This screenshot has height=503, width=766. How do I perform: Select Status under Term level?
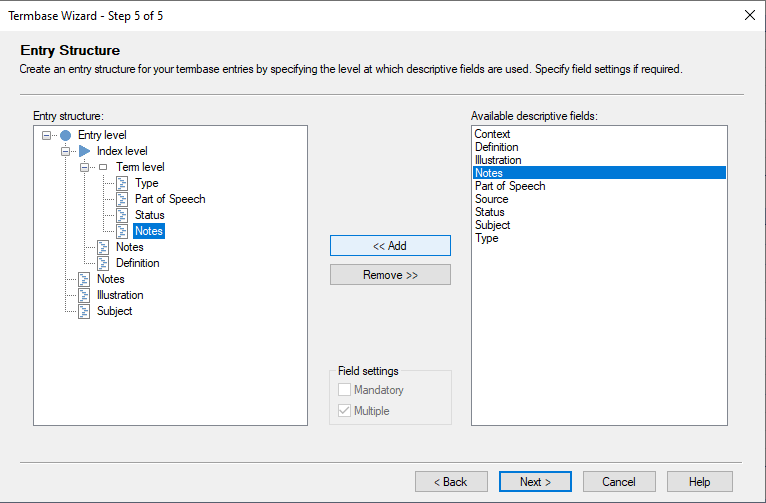click(x=149, y=215)
